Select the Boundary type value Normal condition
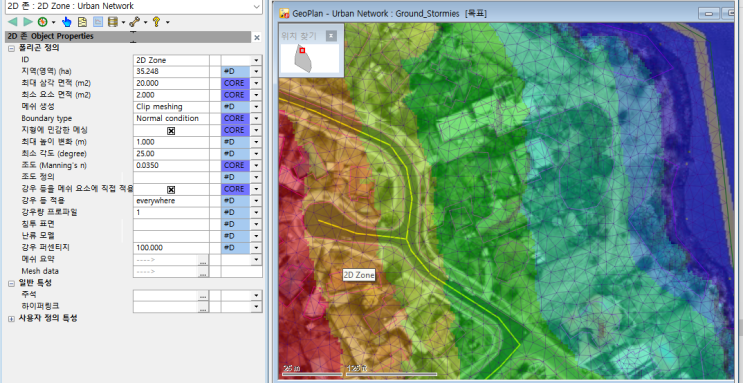 click(171, 119)
